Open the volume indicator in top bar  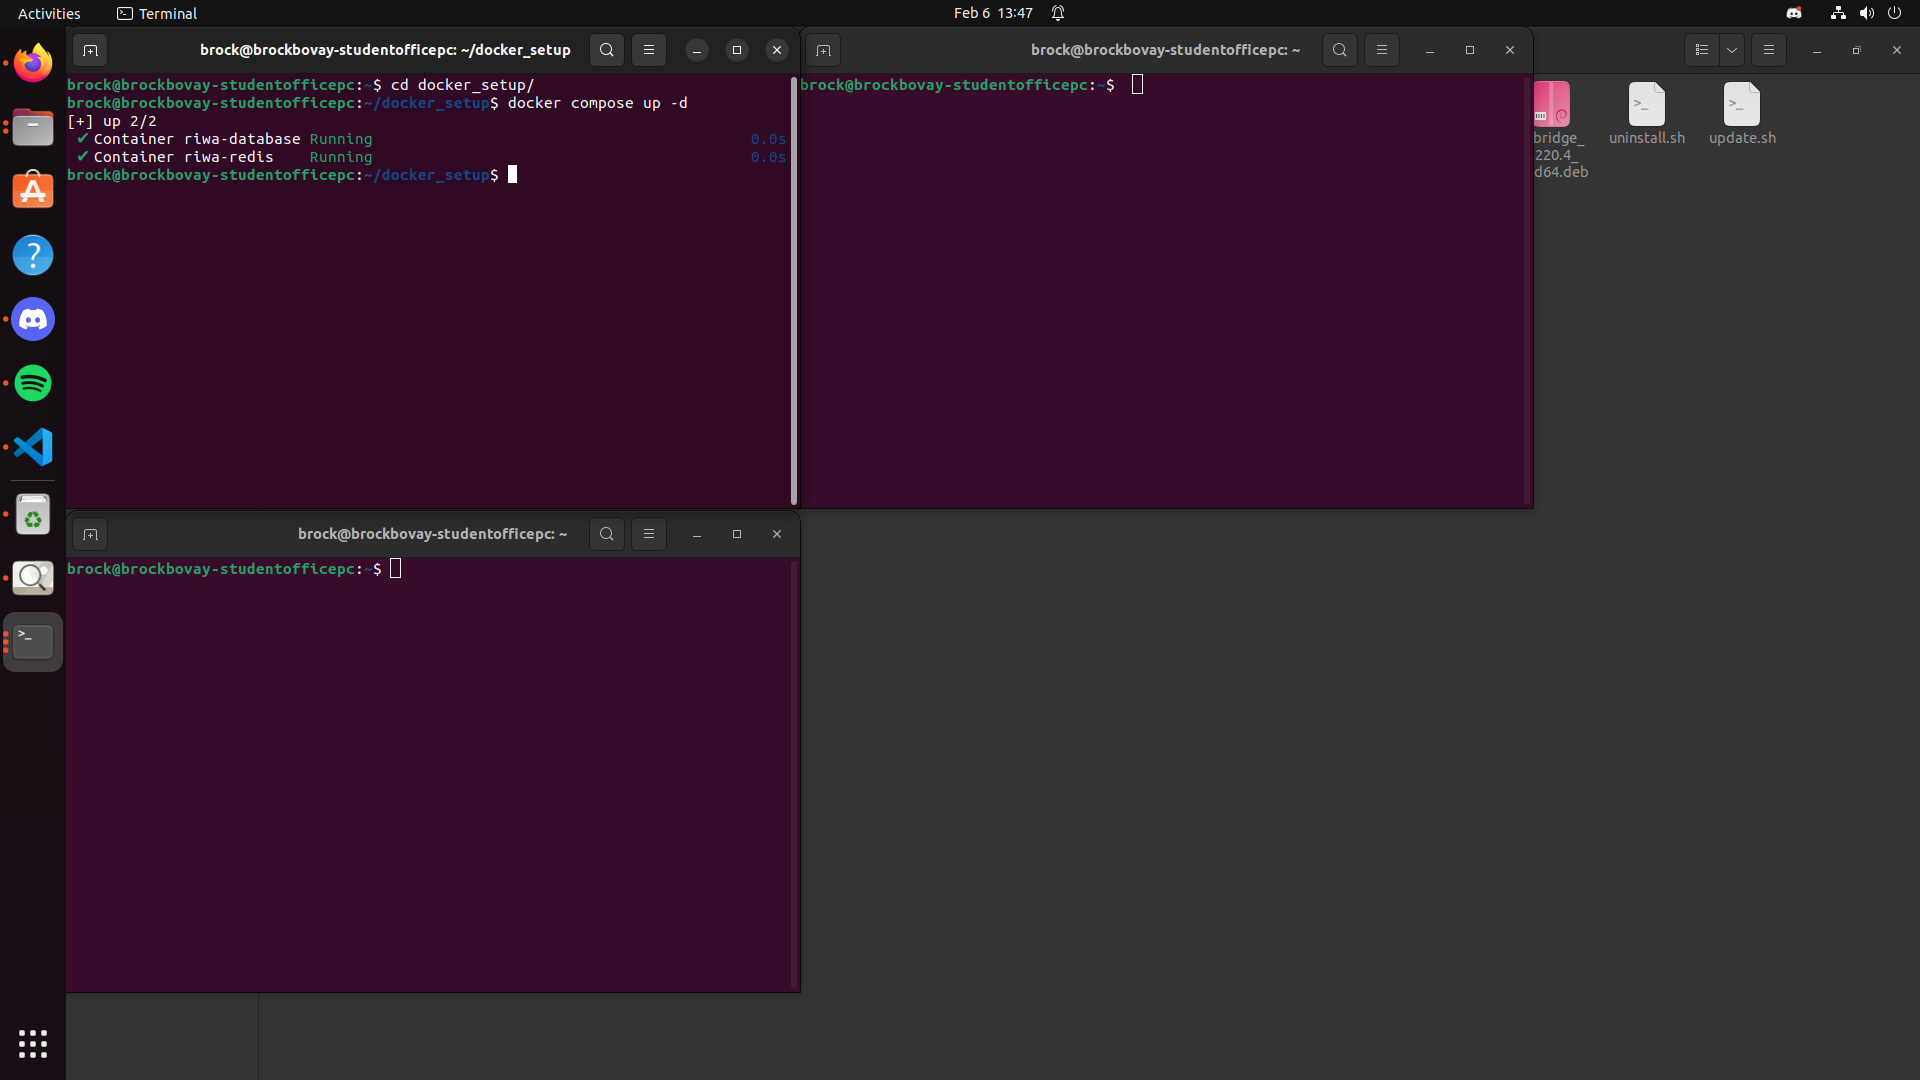pos(1866,13)
